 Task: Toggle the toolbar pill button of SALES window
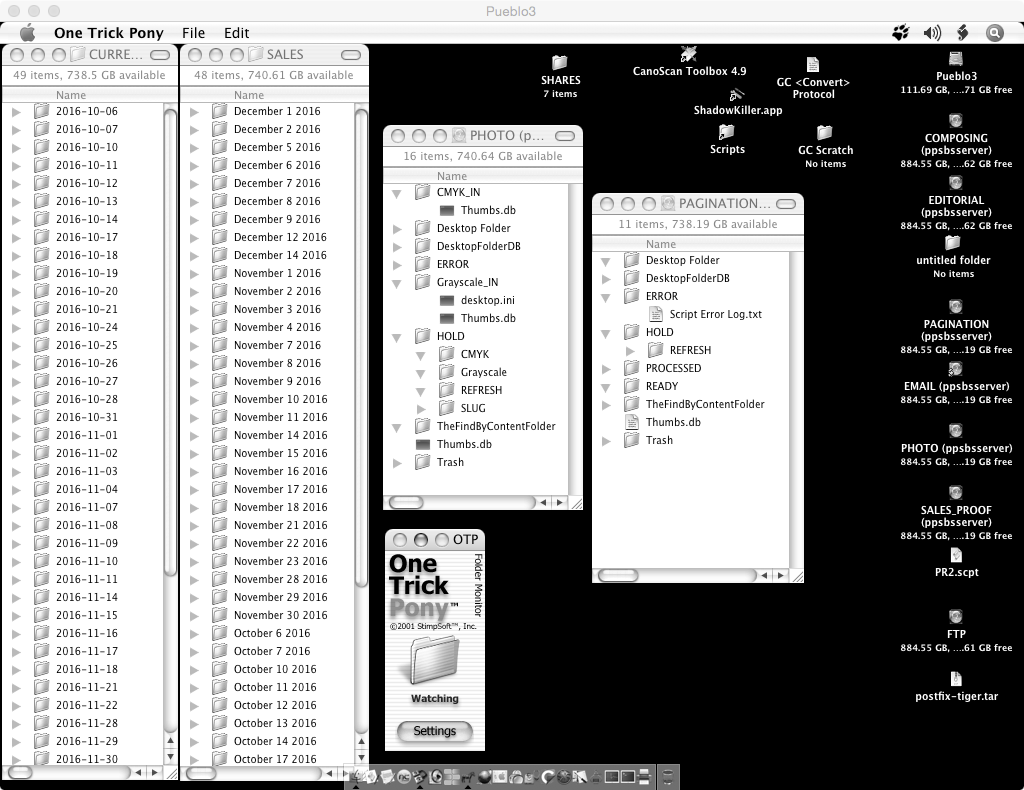[x=351, y=55]
